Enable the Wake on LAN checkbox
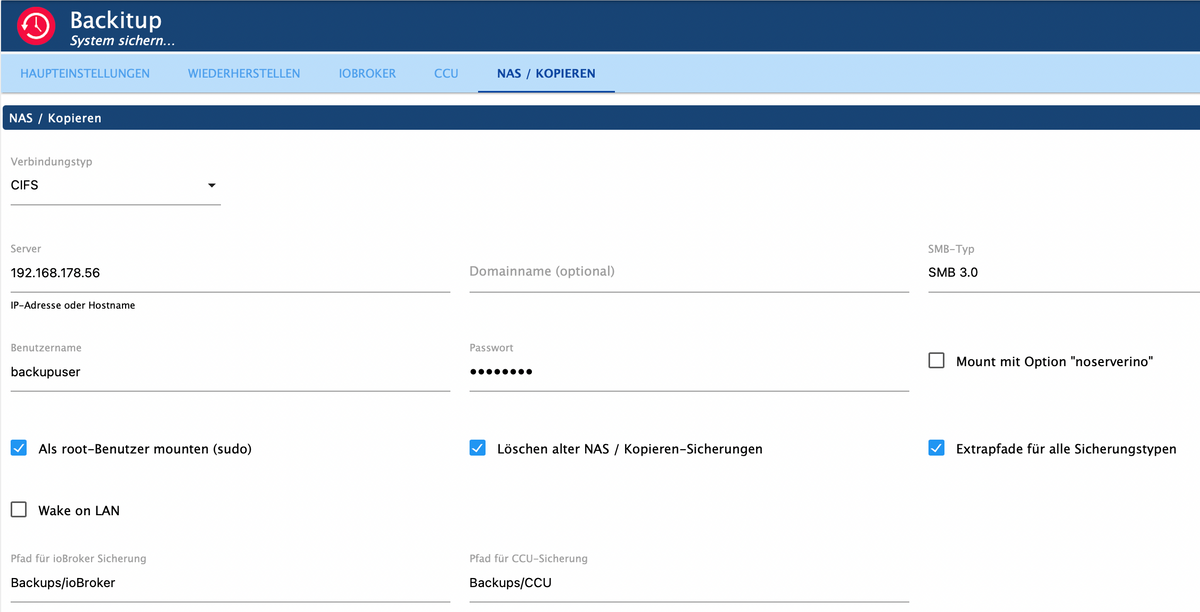 (x=19, y=510)
